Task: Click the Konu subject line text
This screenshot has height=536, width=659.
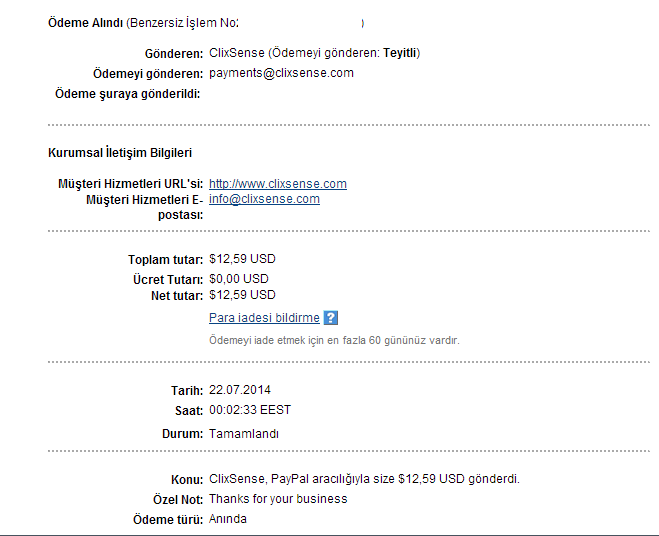Action: (364, 479)
